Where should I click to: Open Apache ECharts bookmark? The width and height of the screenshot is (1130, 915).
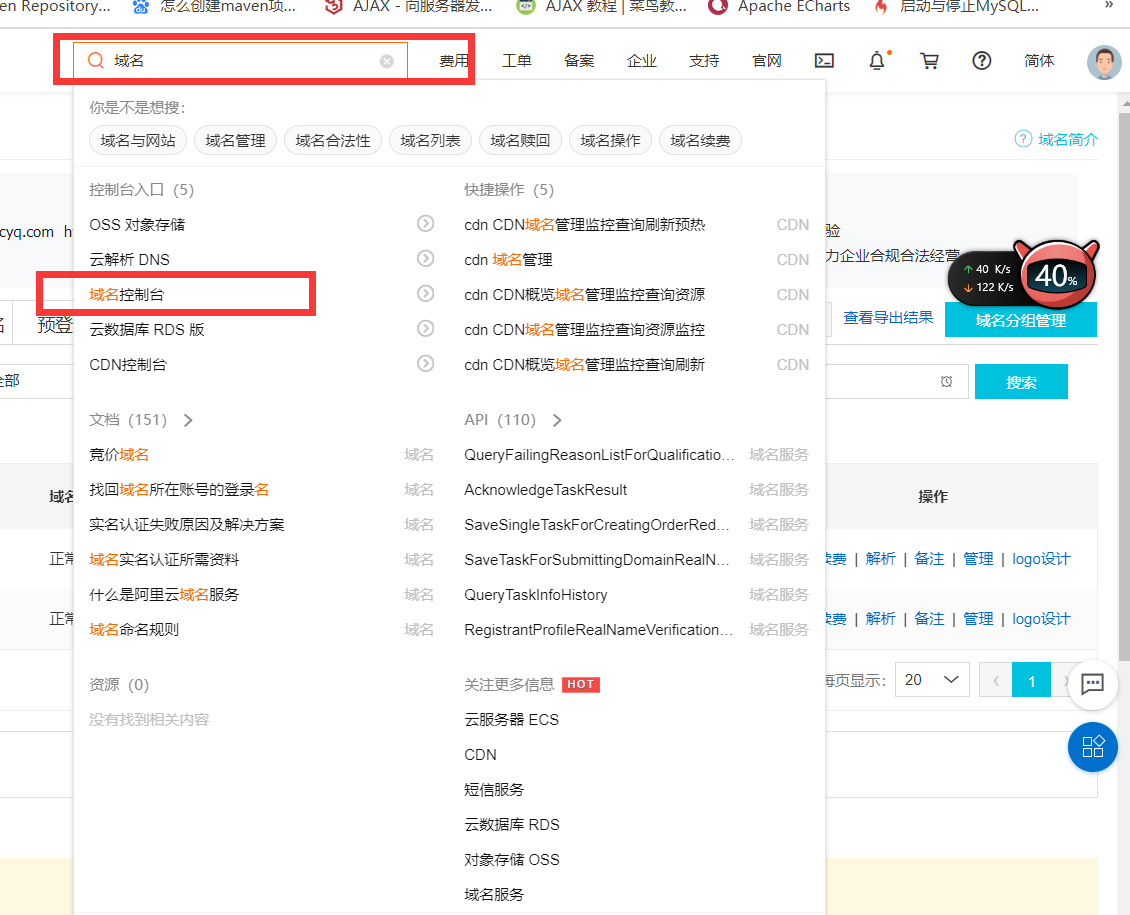point(780,7)
